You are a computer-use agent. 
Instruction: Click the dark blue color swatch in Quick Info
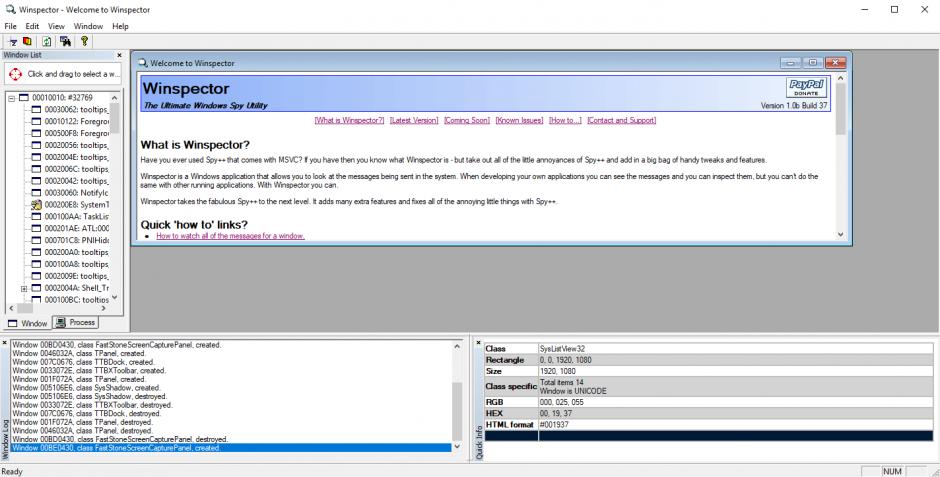[x=709, y=436]
